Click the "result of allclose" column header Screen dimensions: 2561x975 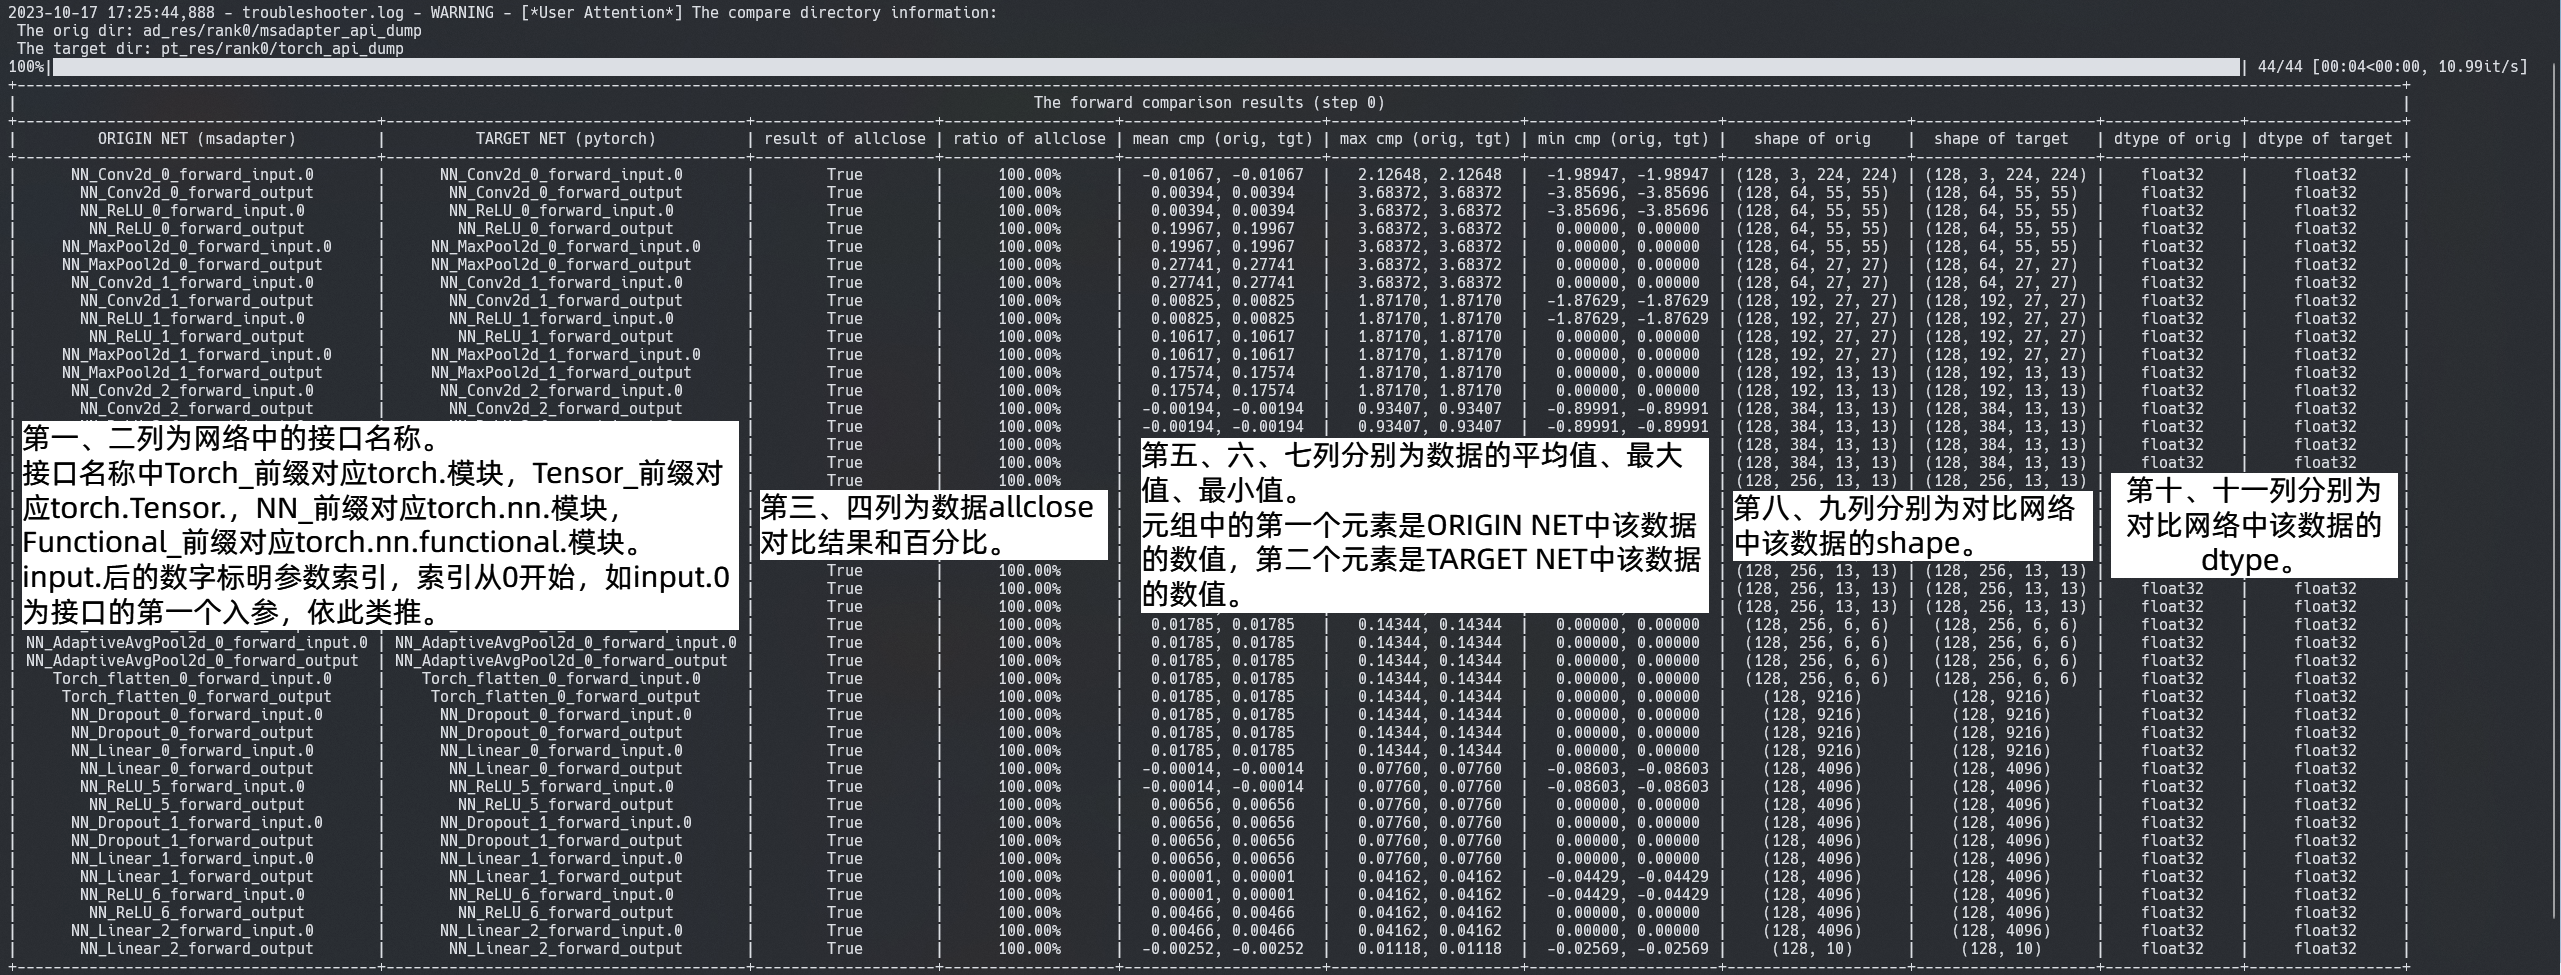pos(845,139)
